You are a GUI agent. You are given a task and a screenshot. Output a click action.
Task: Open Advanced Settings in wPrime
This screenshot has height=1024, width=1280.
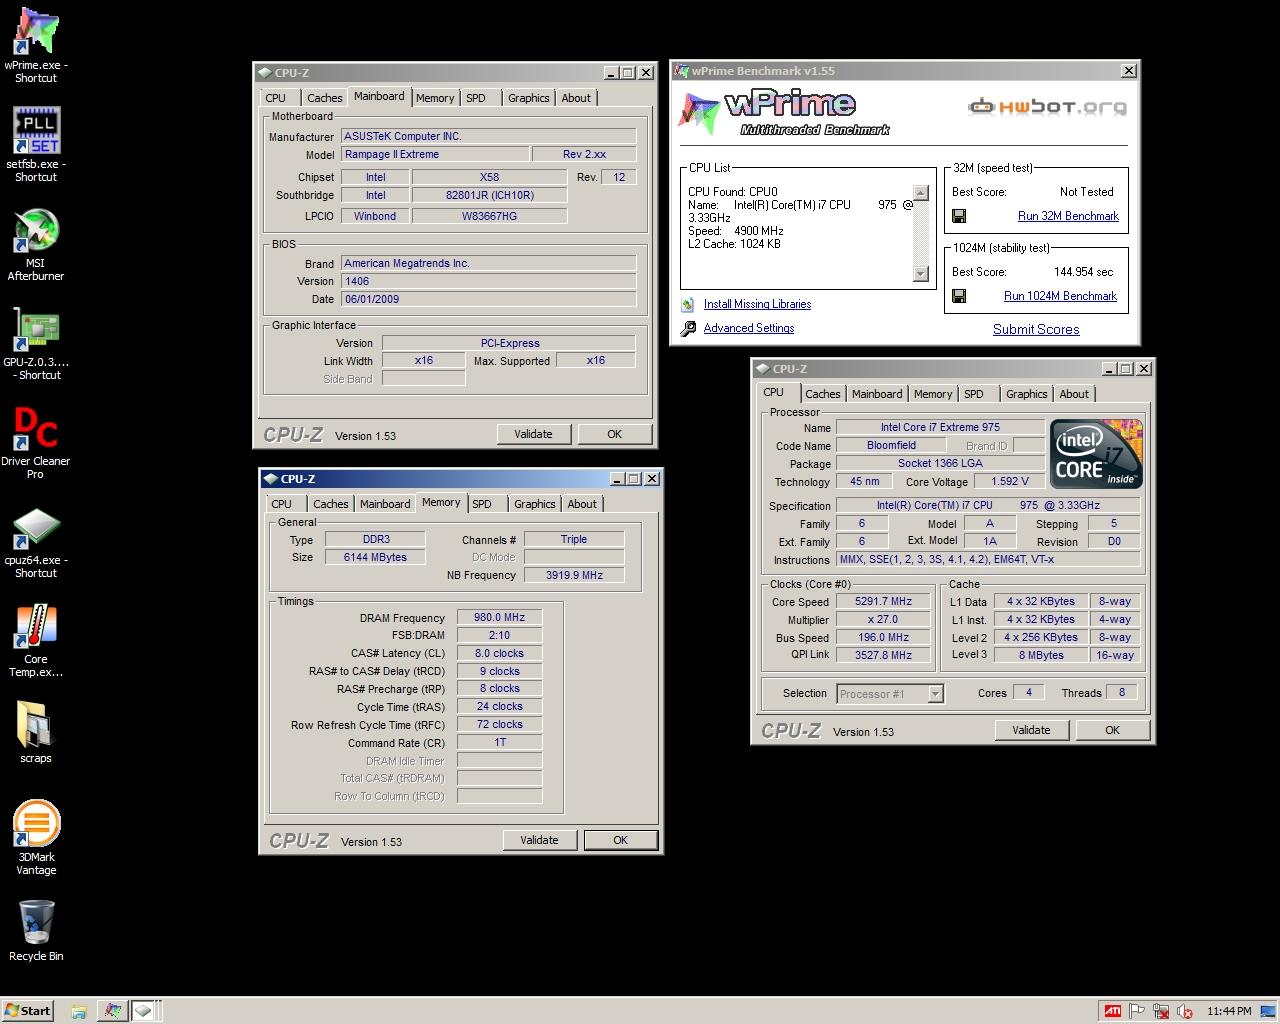point(749,328)
